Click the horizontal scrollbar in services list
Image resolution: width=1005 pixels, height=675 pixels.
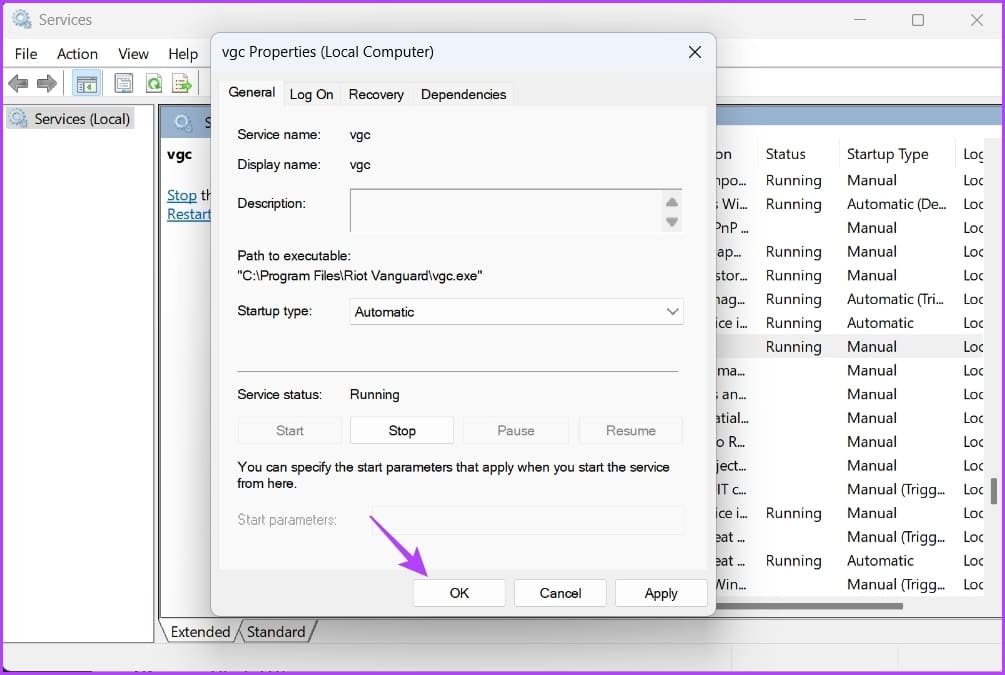click(809, 606)
